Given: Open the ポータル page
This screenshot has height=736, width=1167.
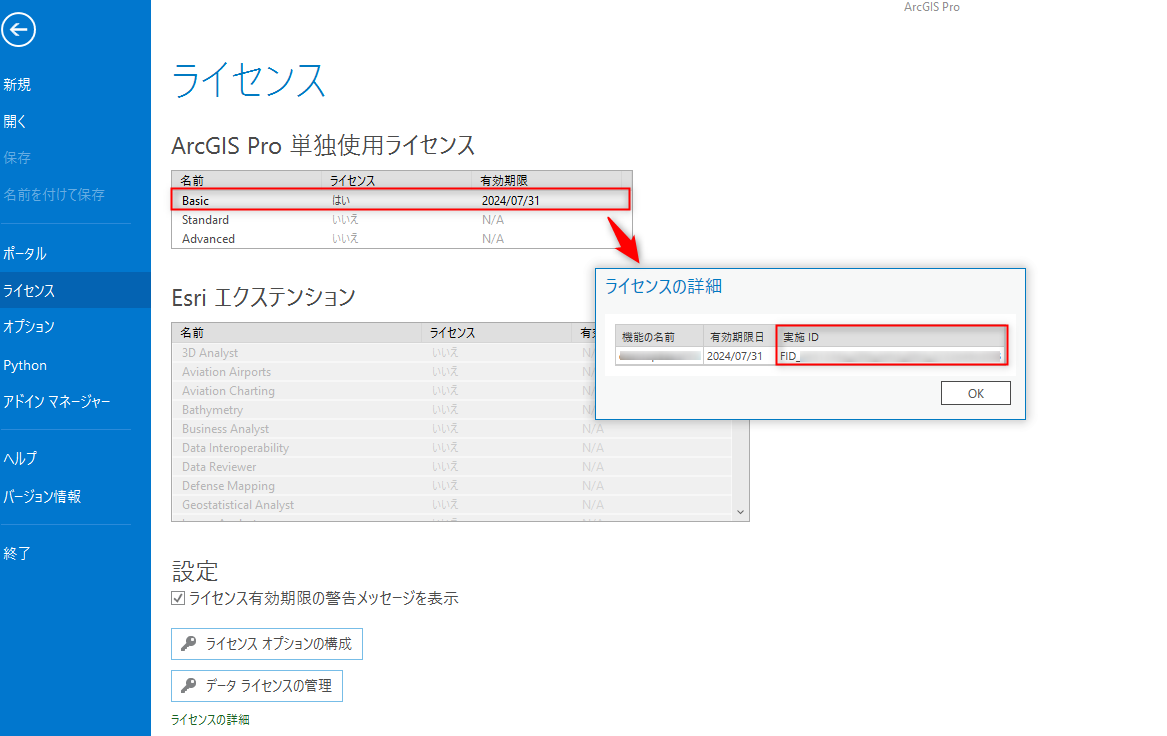Looking at the screenshot, I should (x=25, y=254).
